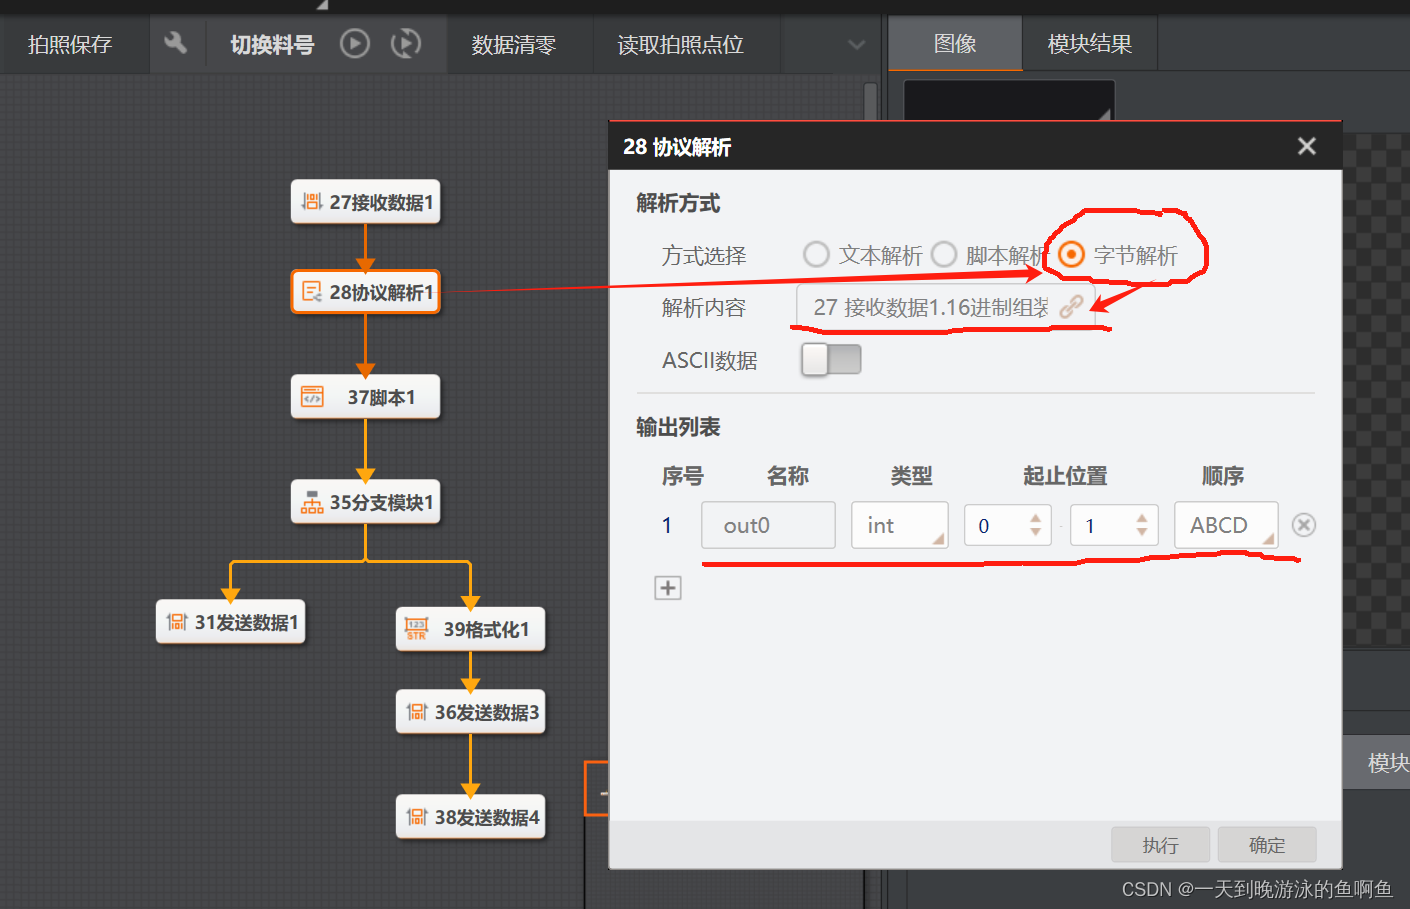Click the 解析方式 section heading

point(678,203)
